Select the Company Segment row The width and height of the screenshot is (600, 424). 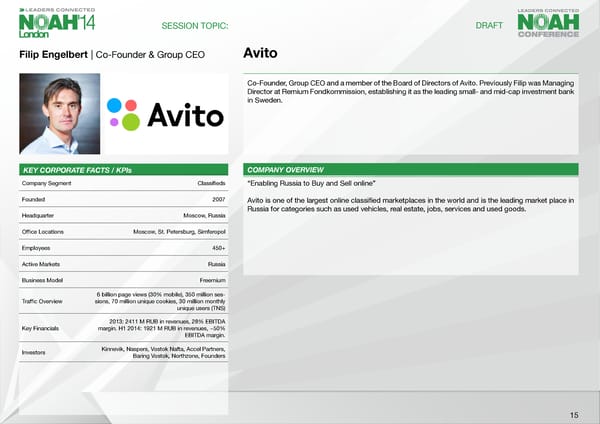tap(124, 183)
